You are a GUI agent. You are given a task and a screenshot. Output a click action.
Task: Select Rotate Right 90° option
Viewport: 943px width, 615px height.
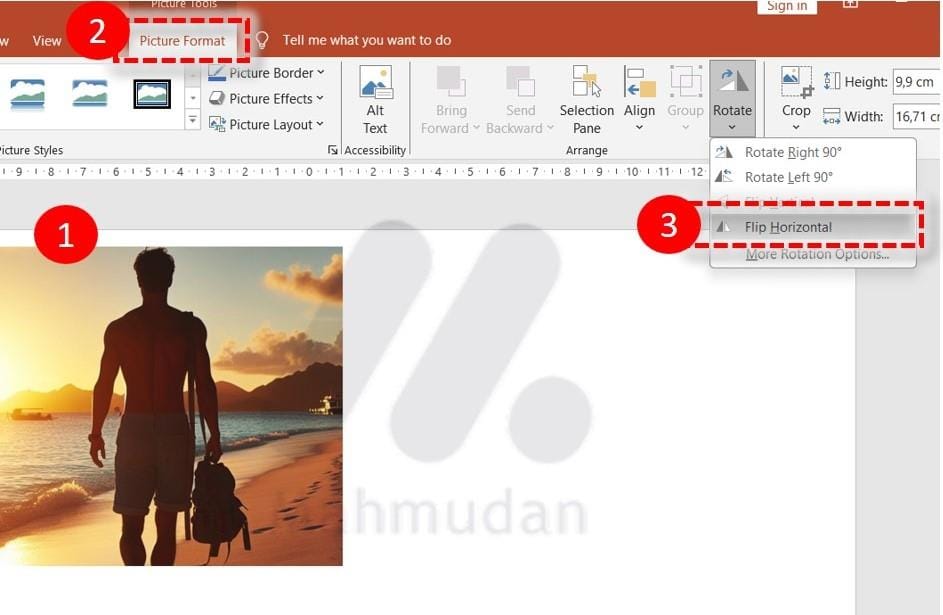(793, 152)
